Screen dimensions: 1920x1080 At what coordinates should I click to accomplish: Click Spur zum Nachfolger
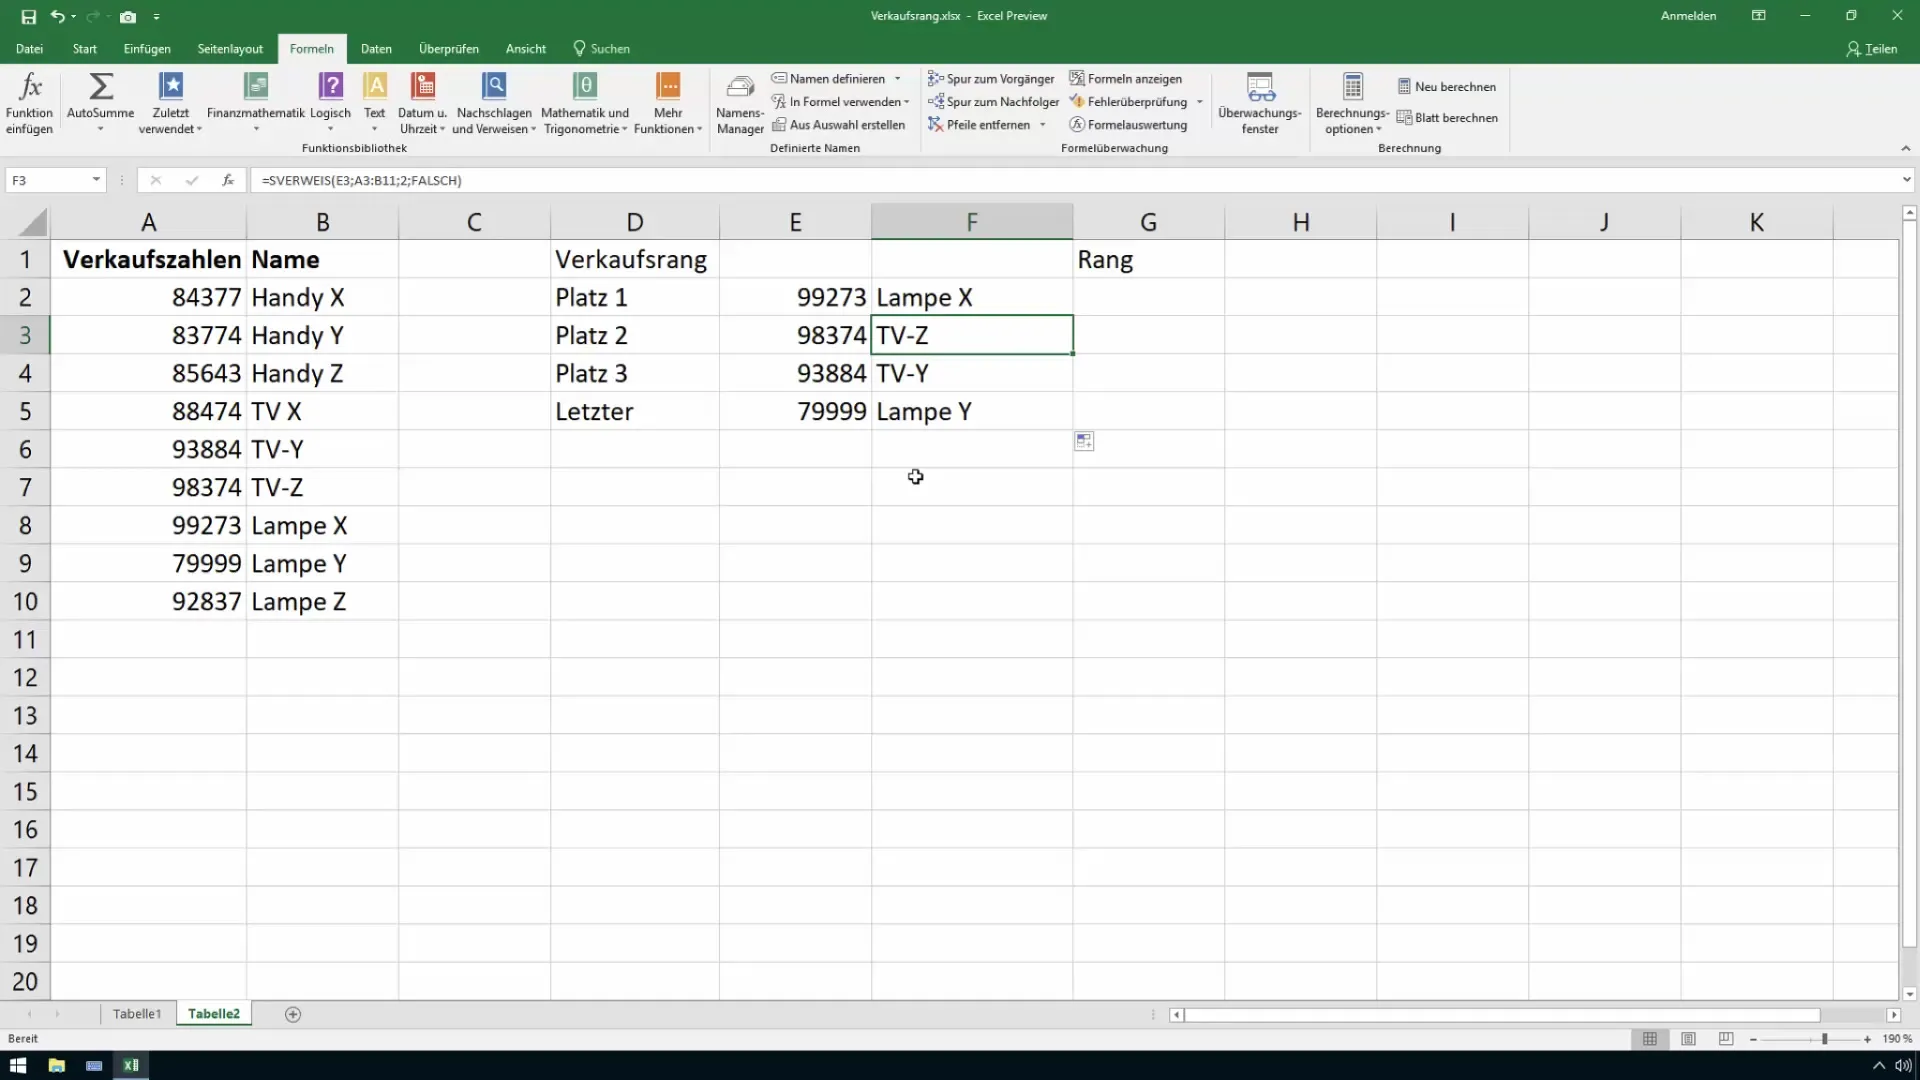[993, 102]
